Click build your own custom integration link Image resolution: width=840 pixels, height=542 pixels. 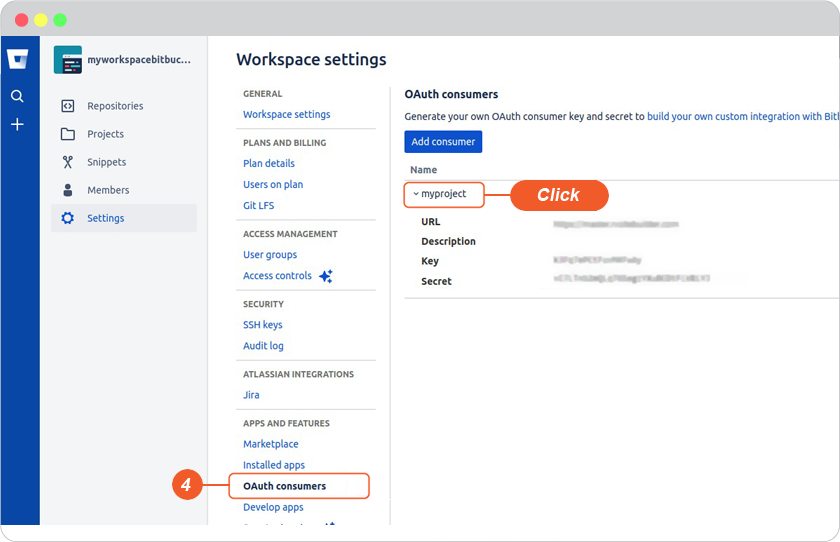[743, 116]
